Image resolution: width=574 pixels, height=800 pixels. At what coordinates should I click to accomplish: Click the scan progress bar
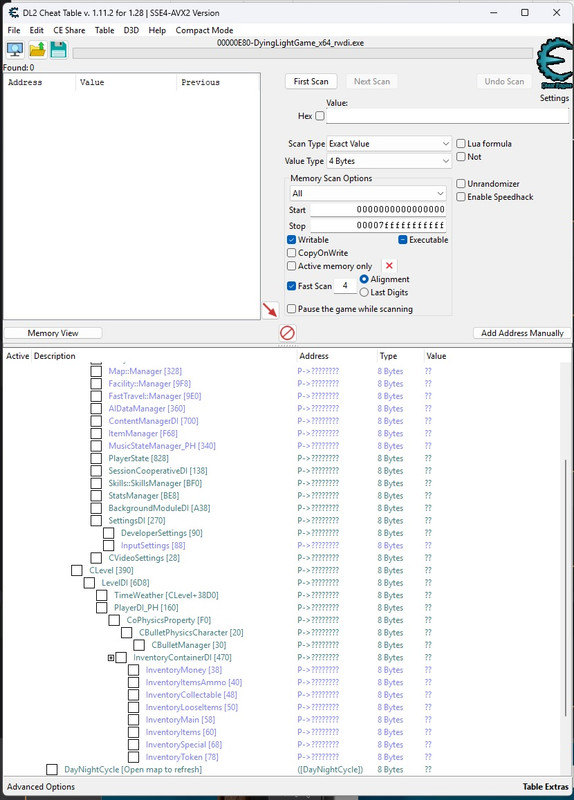point(303,53)
